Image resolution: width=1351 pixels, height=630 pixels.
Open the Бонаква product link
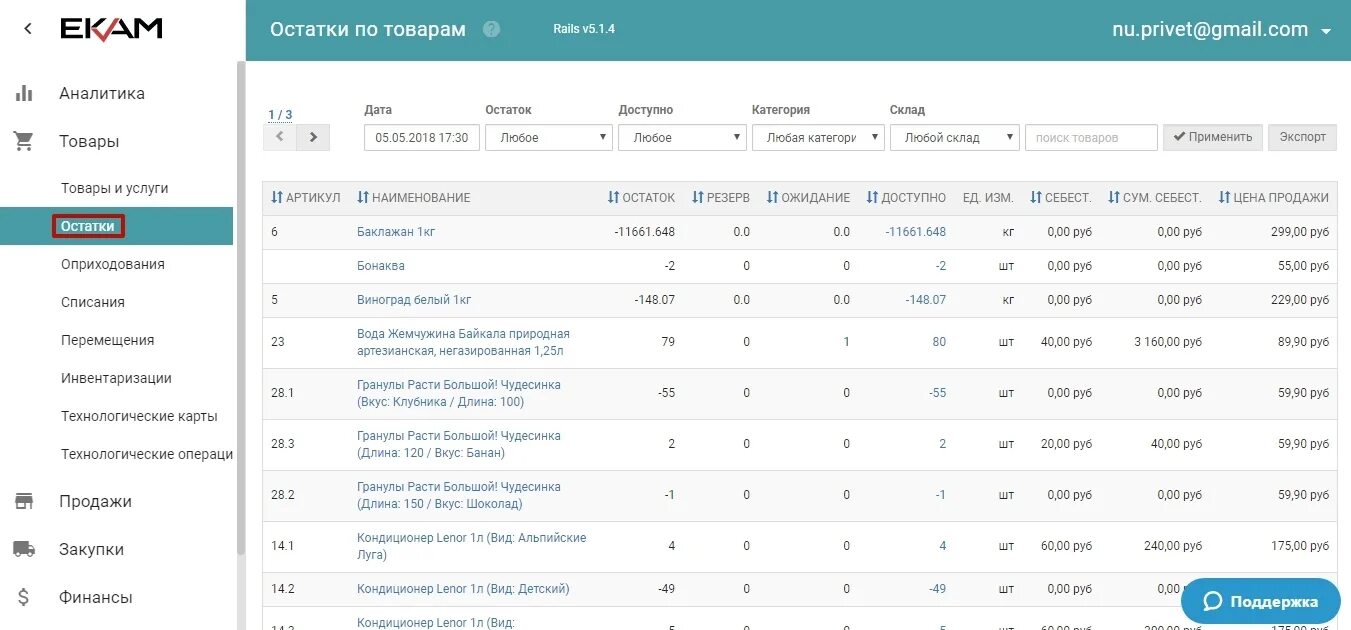click(378, 265)
